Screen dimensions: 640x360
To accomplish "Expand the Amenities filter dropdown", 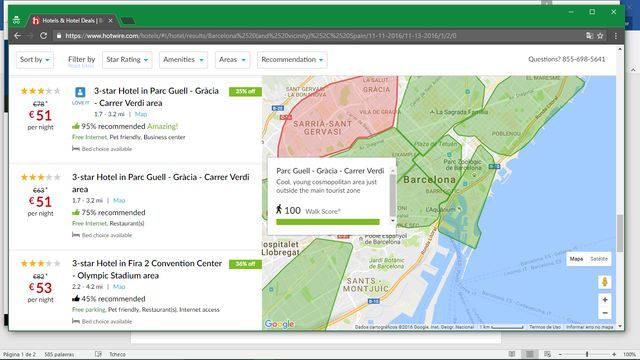I will tap(183, 60).
